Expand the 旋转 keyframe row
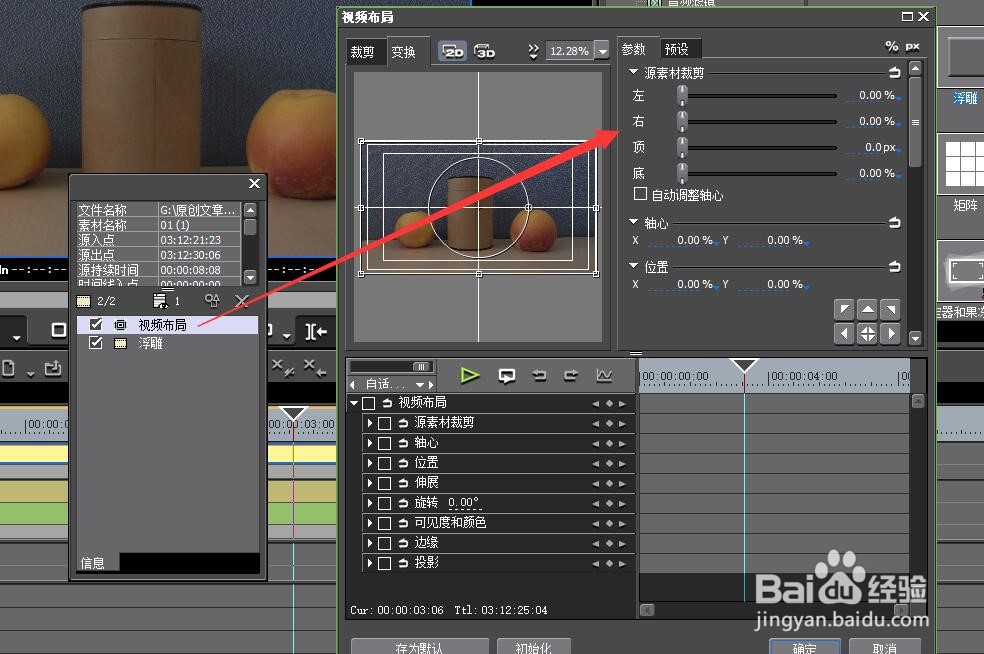Screen dimensions: 984x654 [370, 503]
